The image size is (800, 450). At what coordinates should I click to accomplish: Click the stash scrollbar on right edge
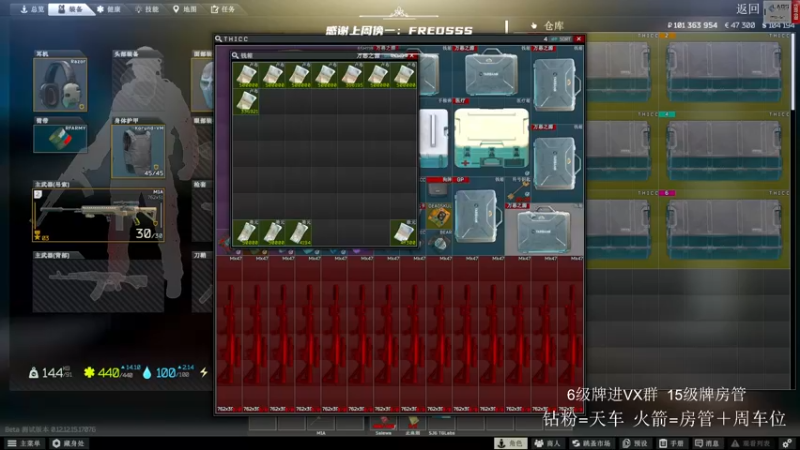tap(793, 71)
